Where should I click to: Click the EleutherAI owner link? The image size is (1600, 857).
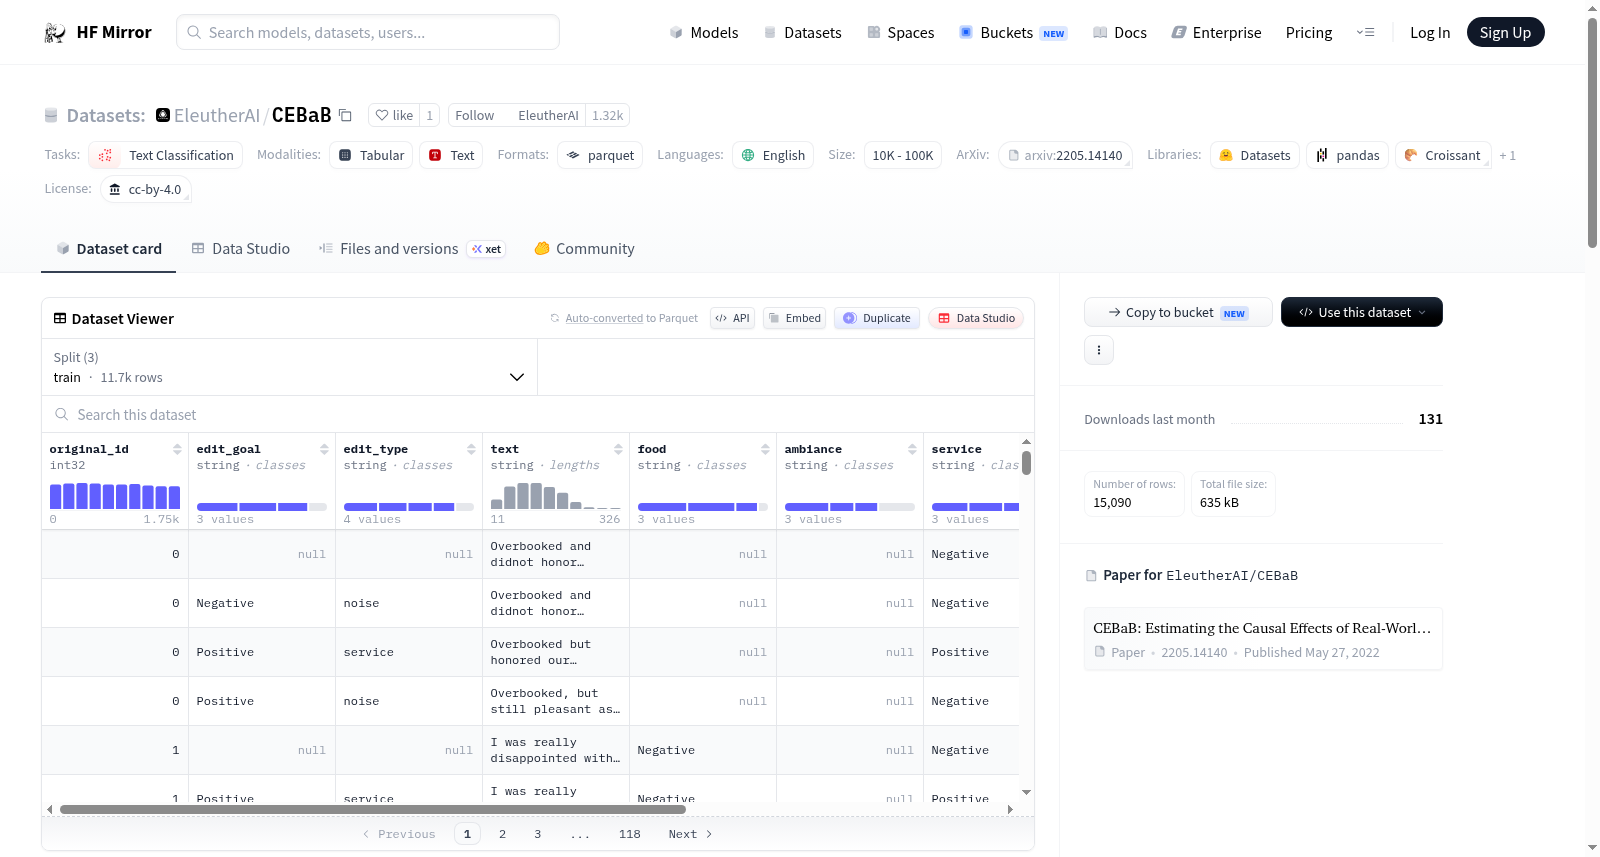point(217,115)
